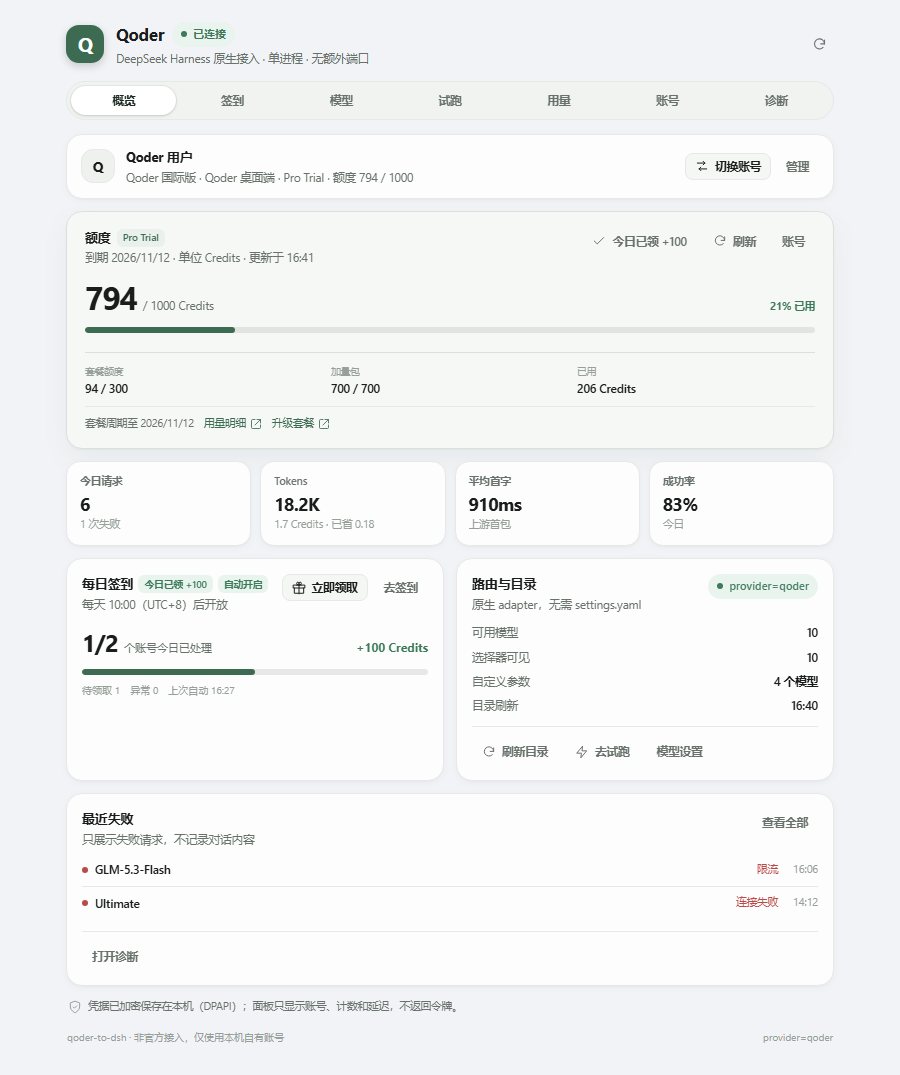This screenshot has width=900, height=1075.
Task: Click the +100 Credits label in check-in card
Action: click(392, 648)
